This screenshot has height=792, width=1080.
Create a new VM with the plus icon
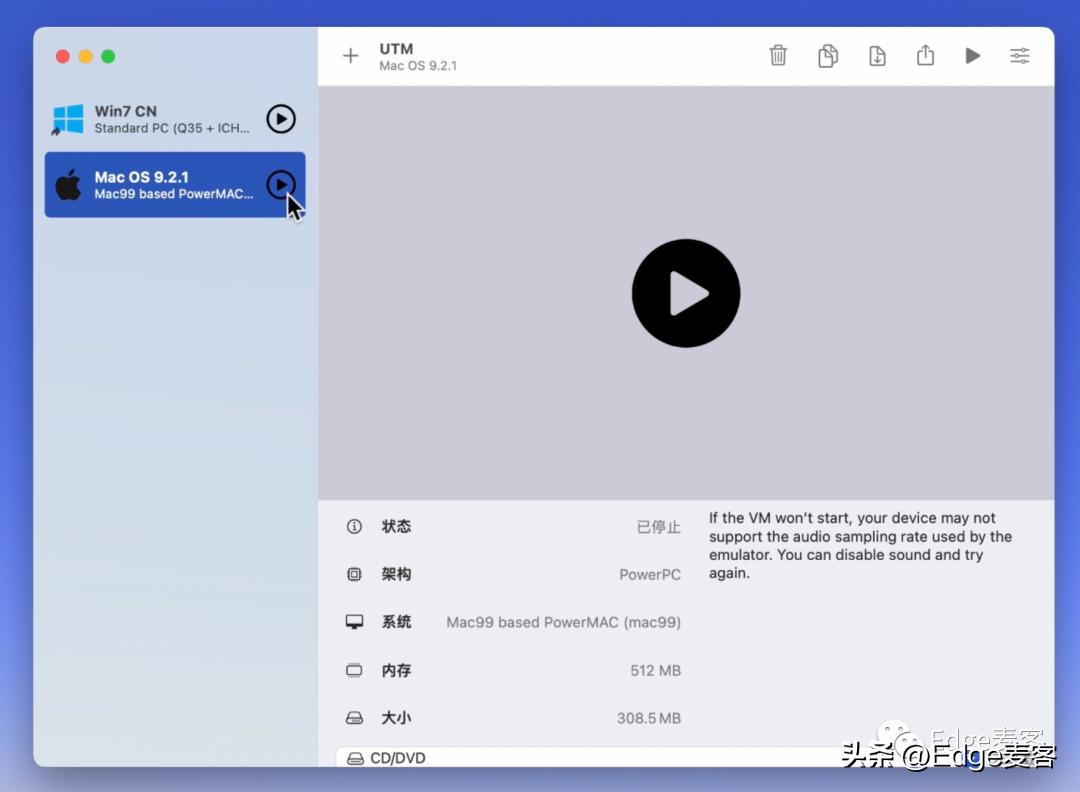(350, 56)
